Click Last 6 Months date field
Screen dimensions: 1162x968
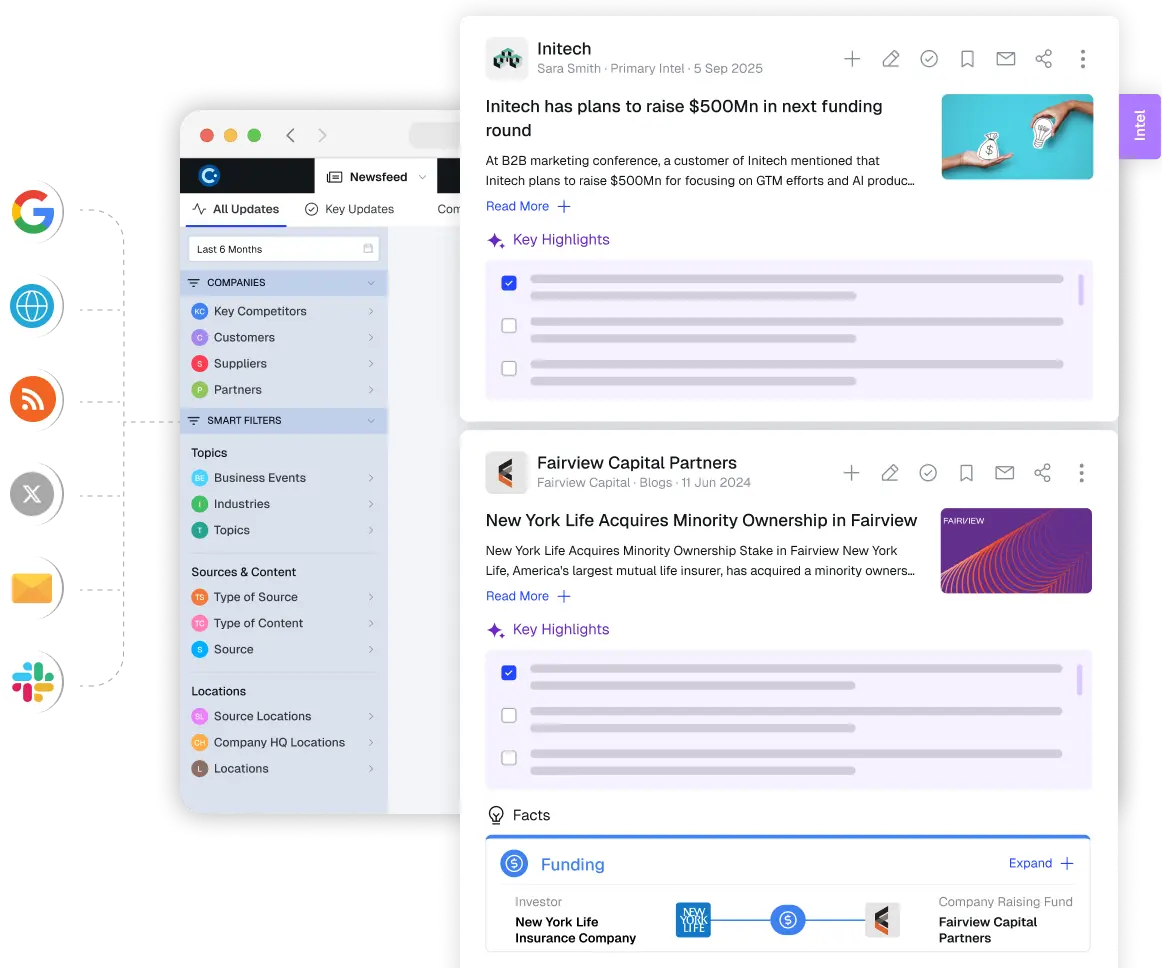(x=284, y=249)
